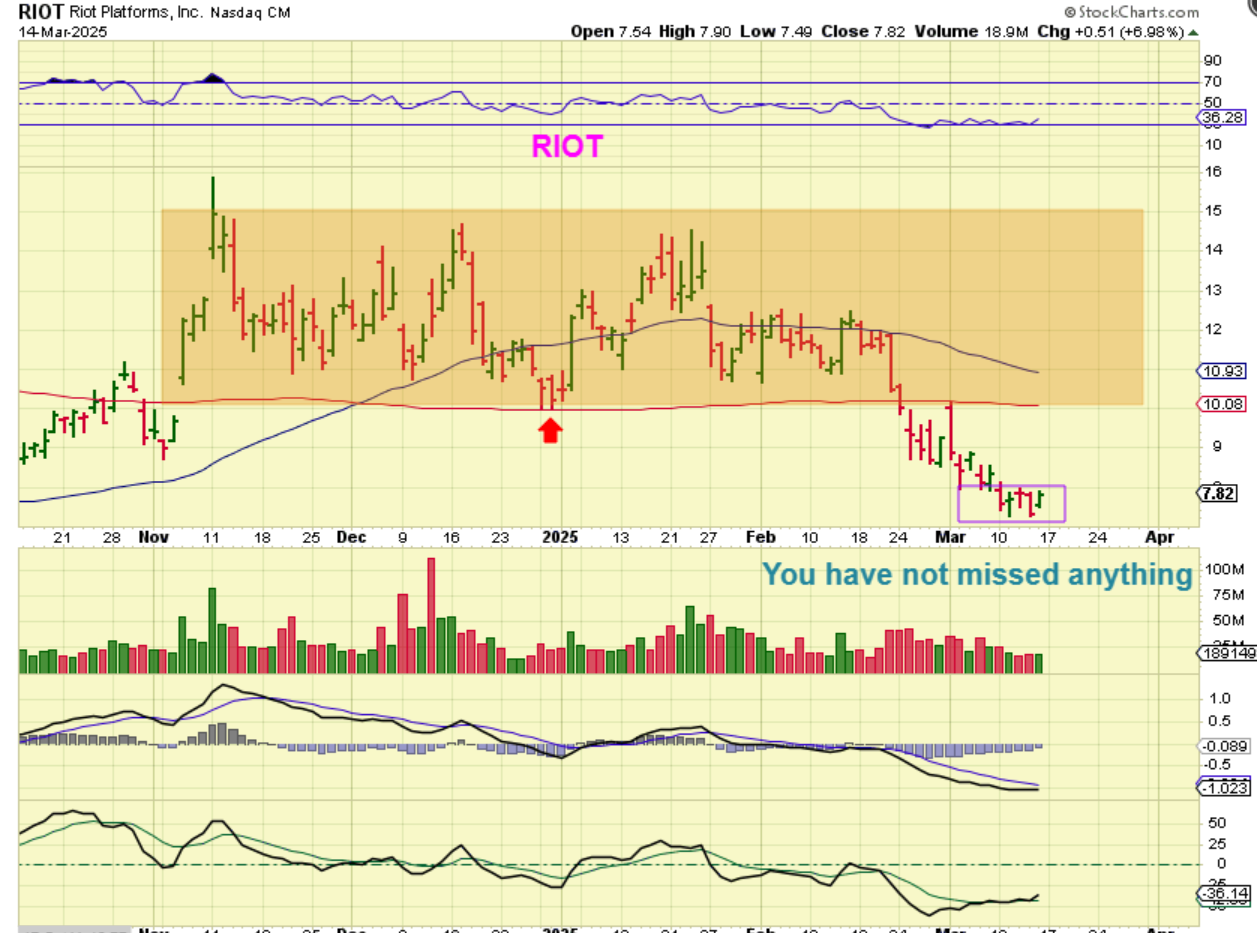
Task: Click the bold RIOT ticker symbol in header
Action: click(42, 13)
